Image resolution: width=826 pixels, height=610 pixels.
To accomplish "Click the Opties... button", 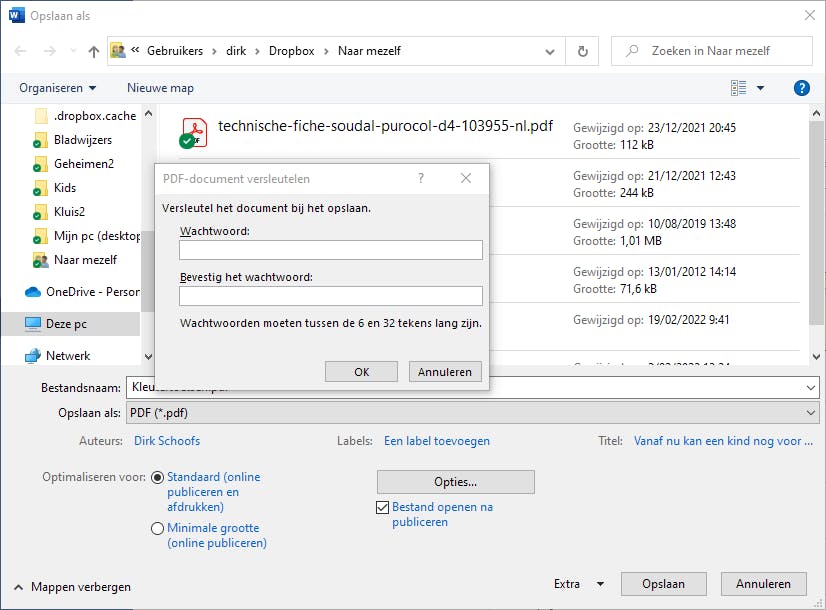I will 455,482.
